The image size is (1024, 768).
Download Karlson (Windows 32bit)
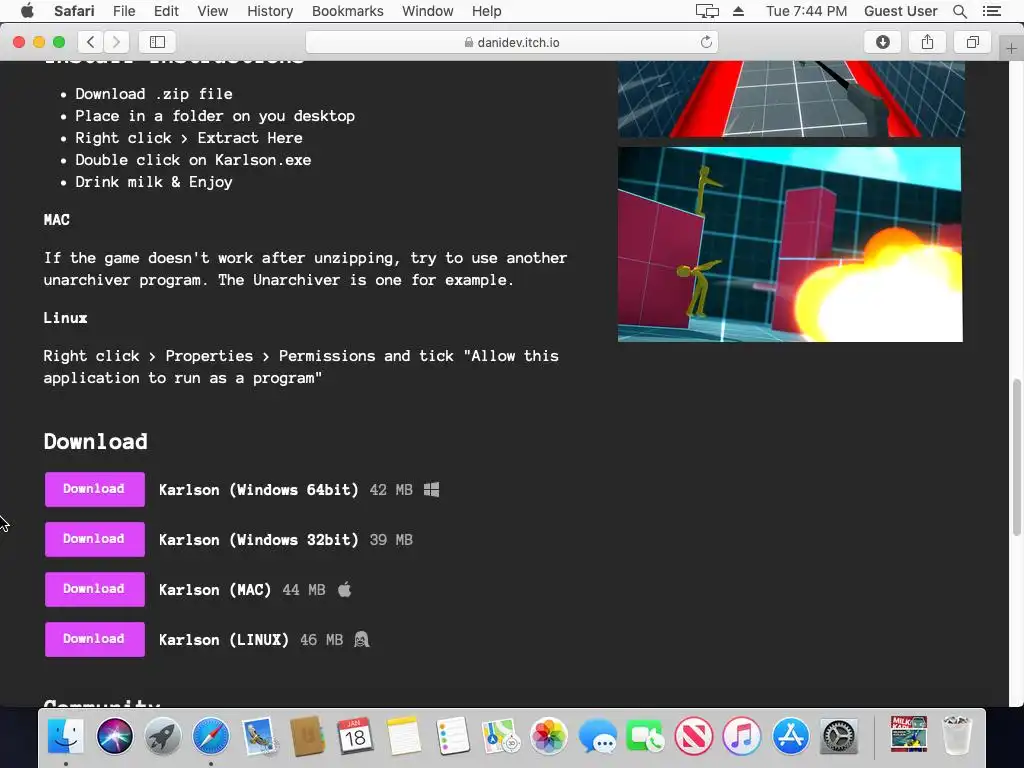point(95,539)
